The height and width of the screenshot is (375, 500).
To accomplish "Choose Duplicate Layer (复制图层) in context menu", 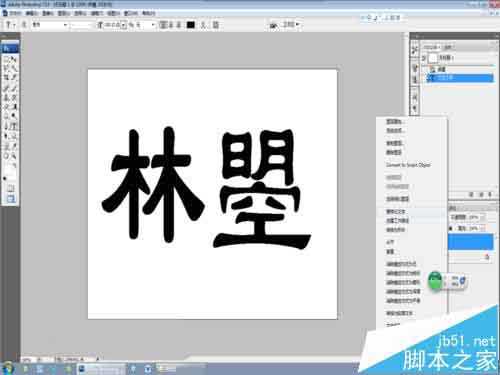I will coord(394,143).
